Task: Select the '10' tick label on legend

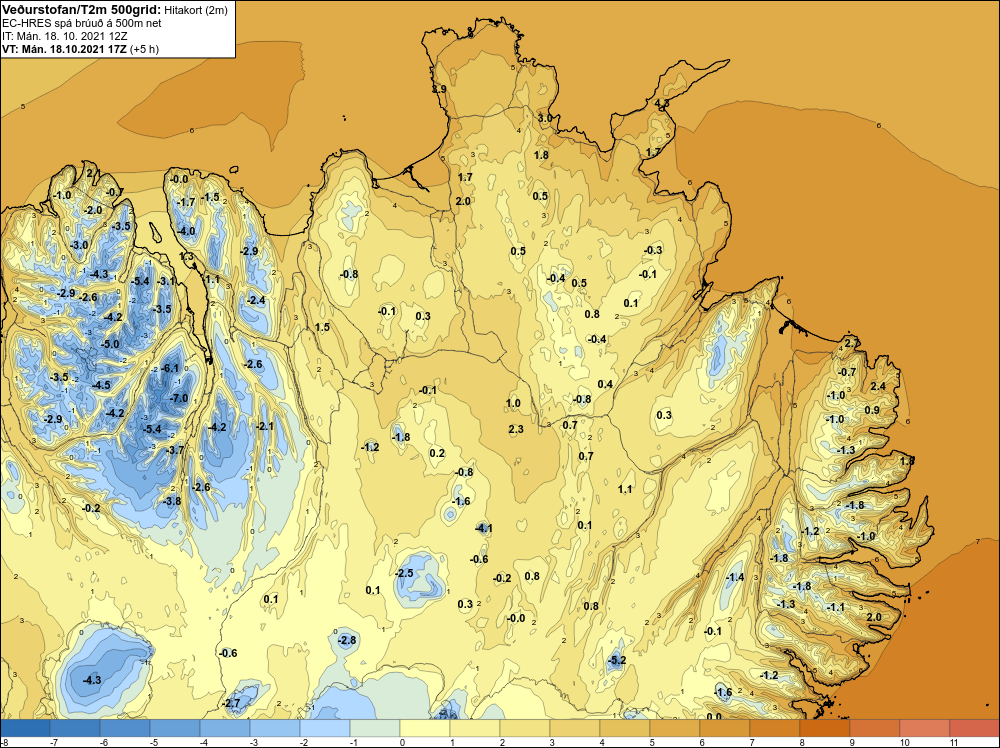Action: click(x=904, y=742)
